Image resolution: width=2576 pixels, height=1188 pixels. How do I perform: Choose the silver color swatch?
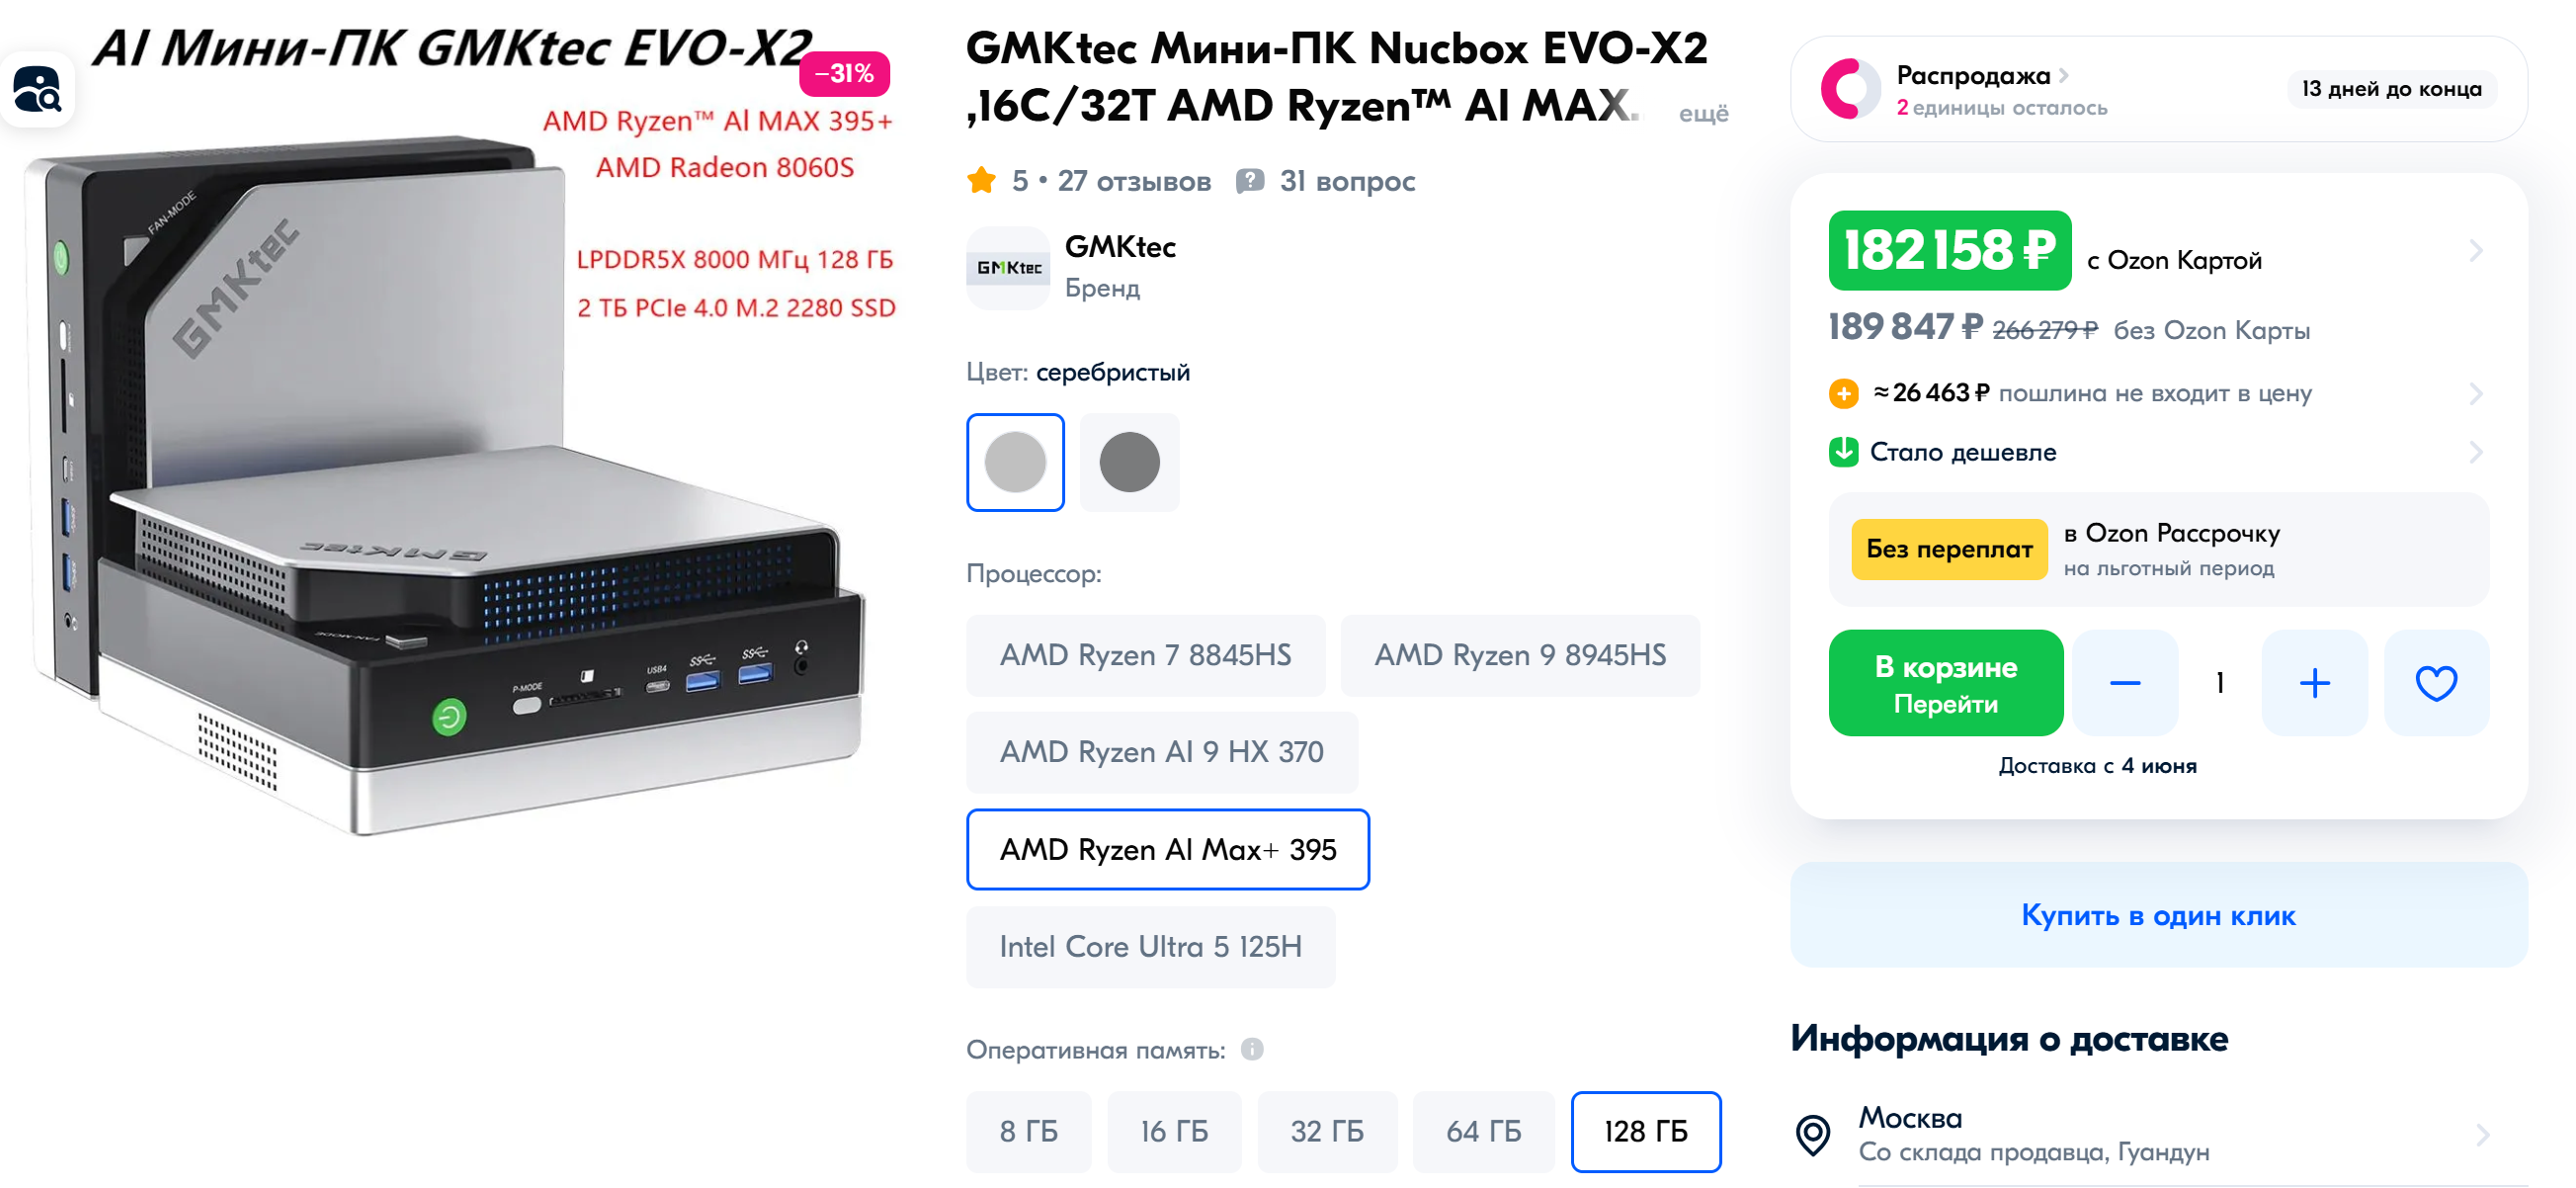coord(1015,462)
